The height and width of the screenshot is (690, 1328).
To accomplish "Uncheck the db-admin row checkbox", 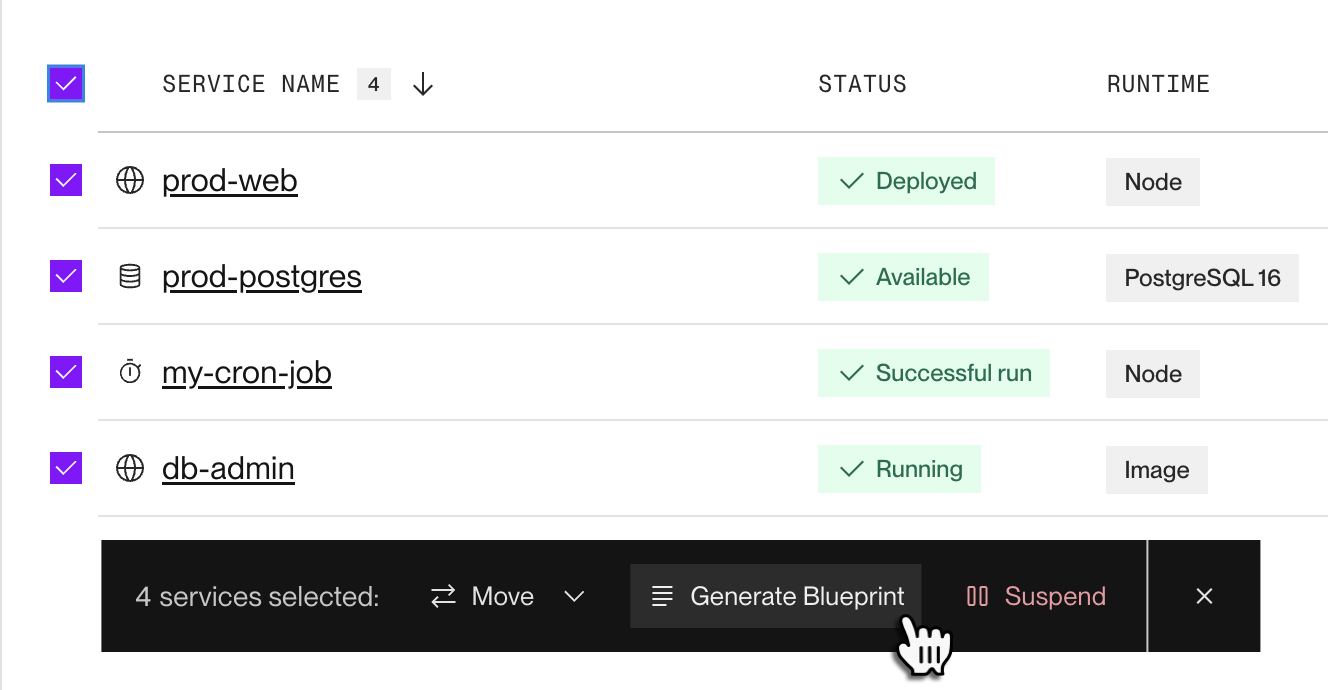I will [x=65, y=468].
